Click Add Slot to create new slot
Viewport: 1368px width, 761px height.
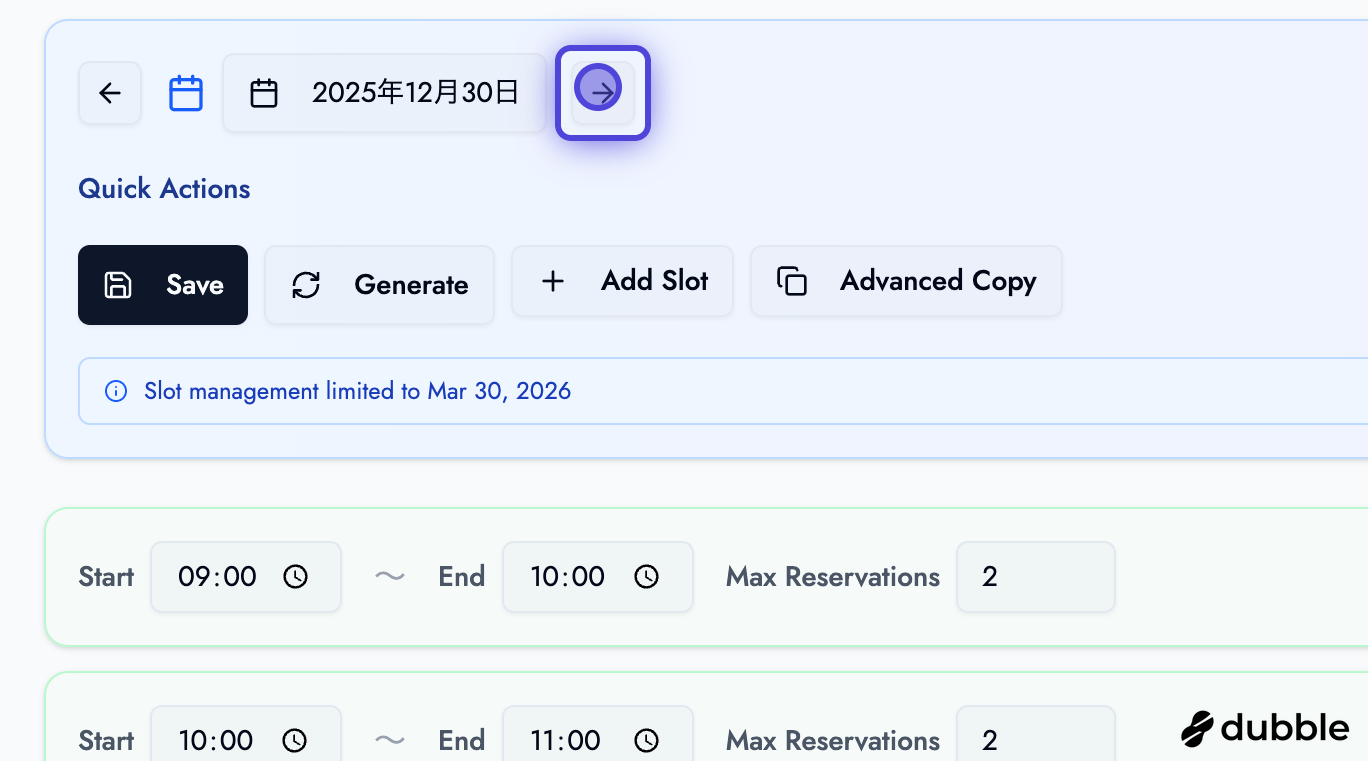(622, 282)
